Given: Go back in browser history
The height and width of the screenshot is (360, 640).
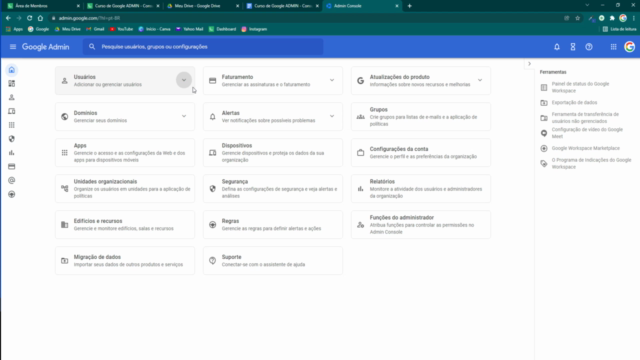Looking at the screenshot, I should coord(8,18).
